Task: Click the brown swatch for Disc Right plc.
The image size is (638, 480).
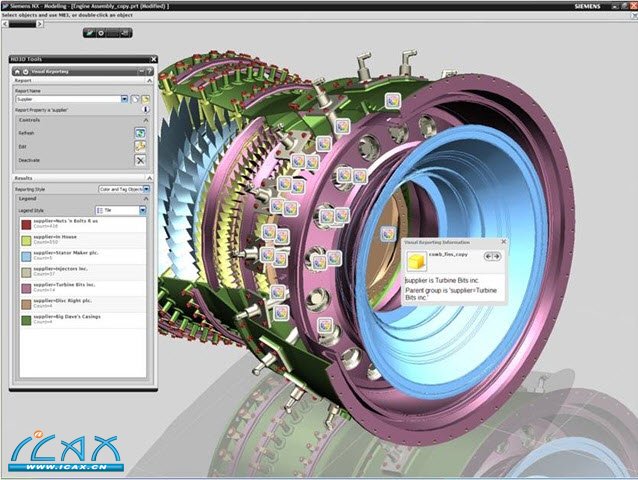Action: [26, 304]
